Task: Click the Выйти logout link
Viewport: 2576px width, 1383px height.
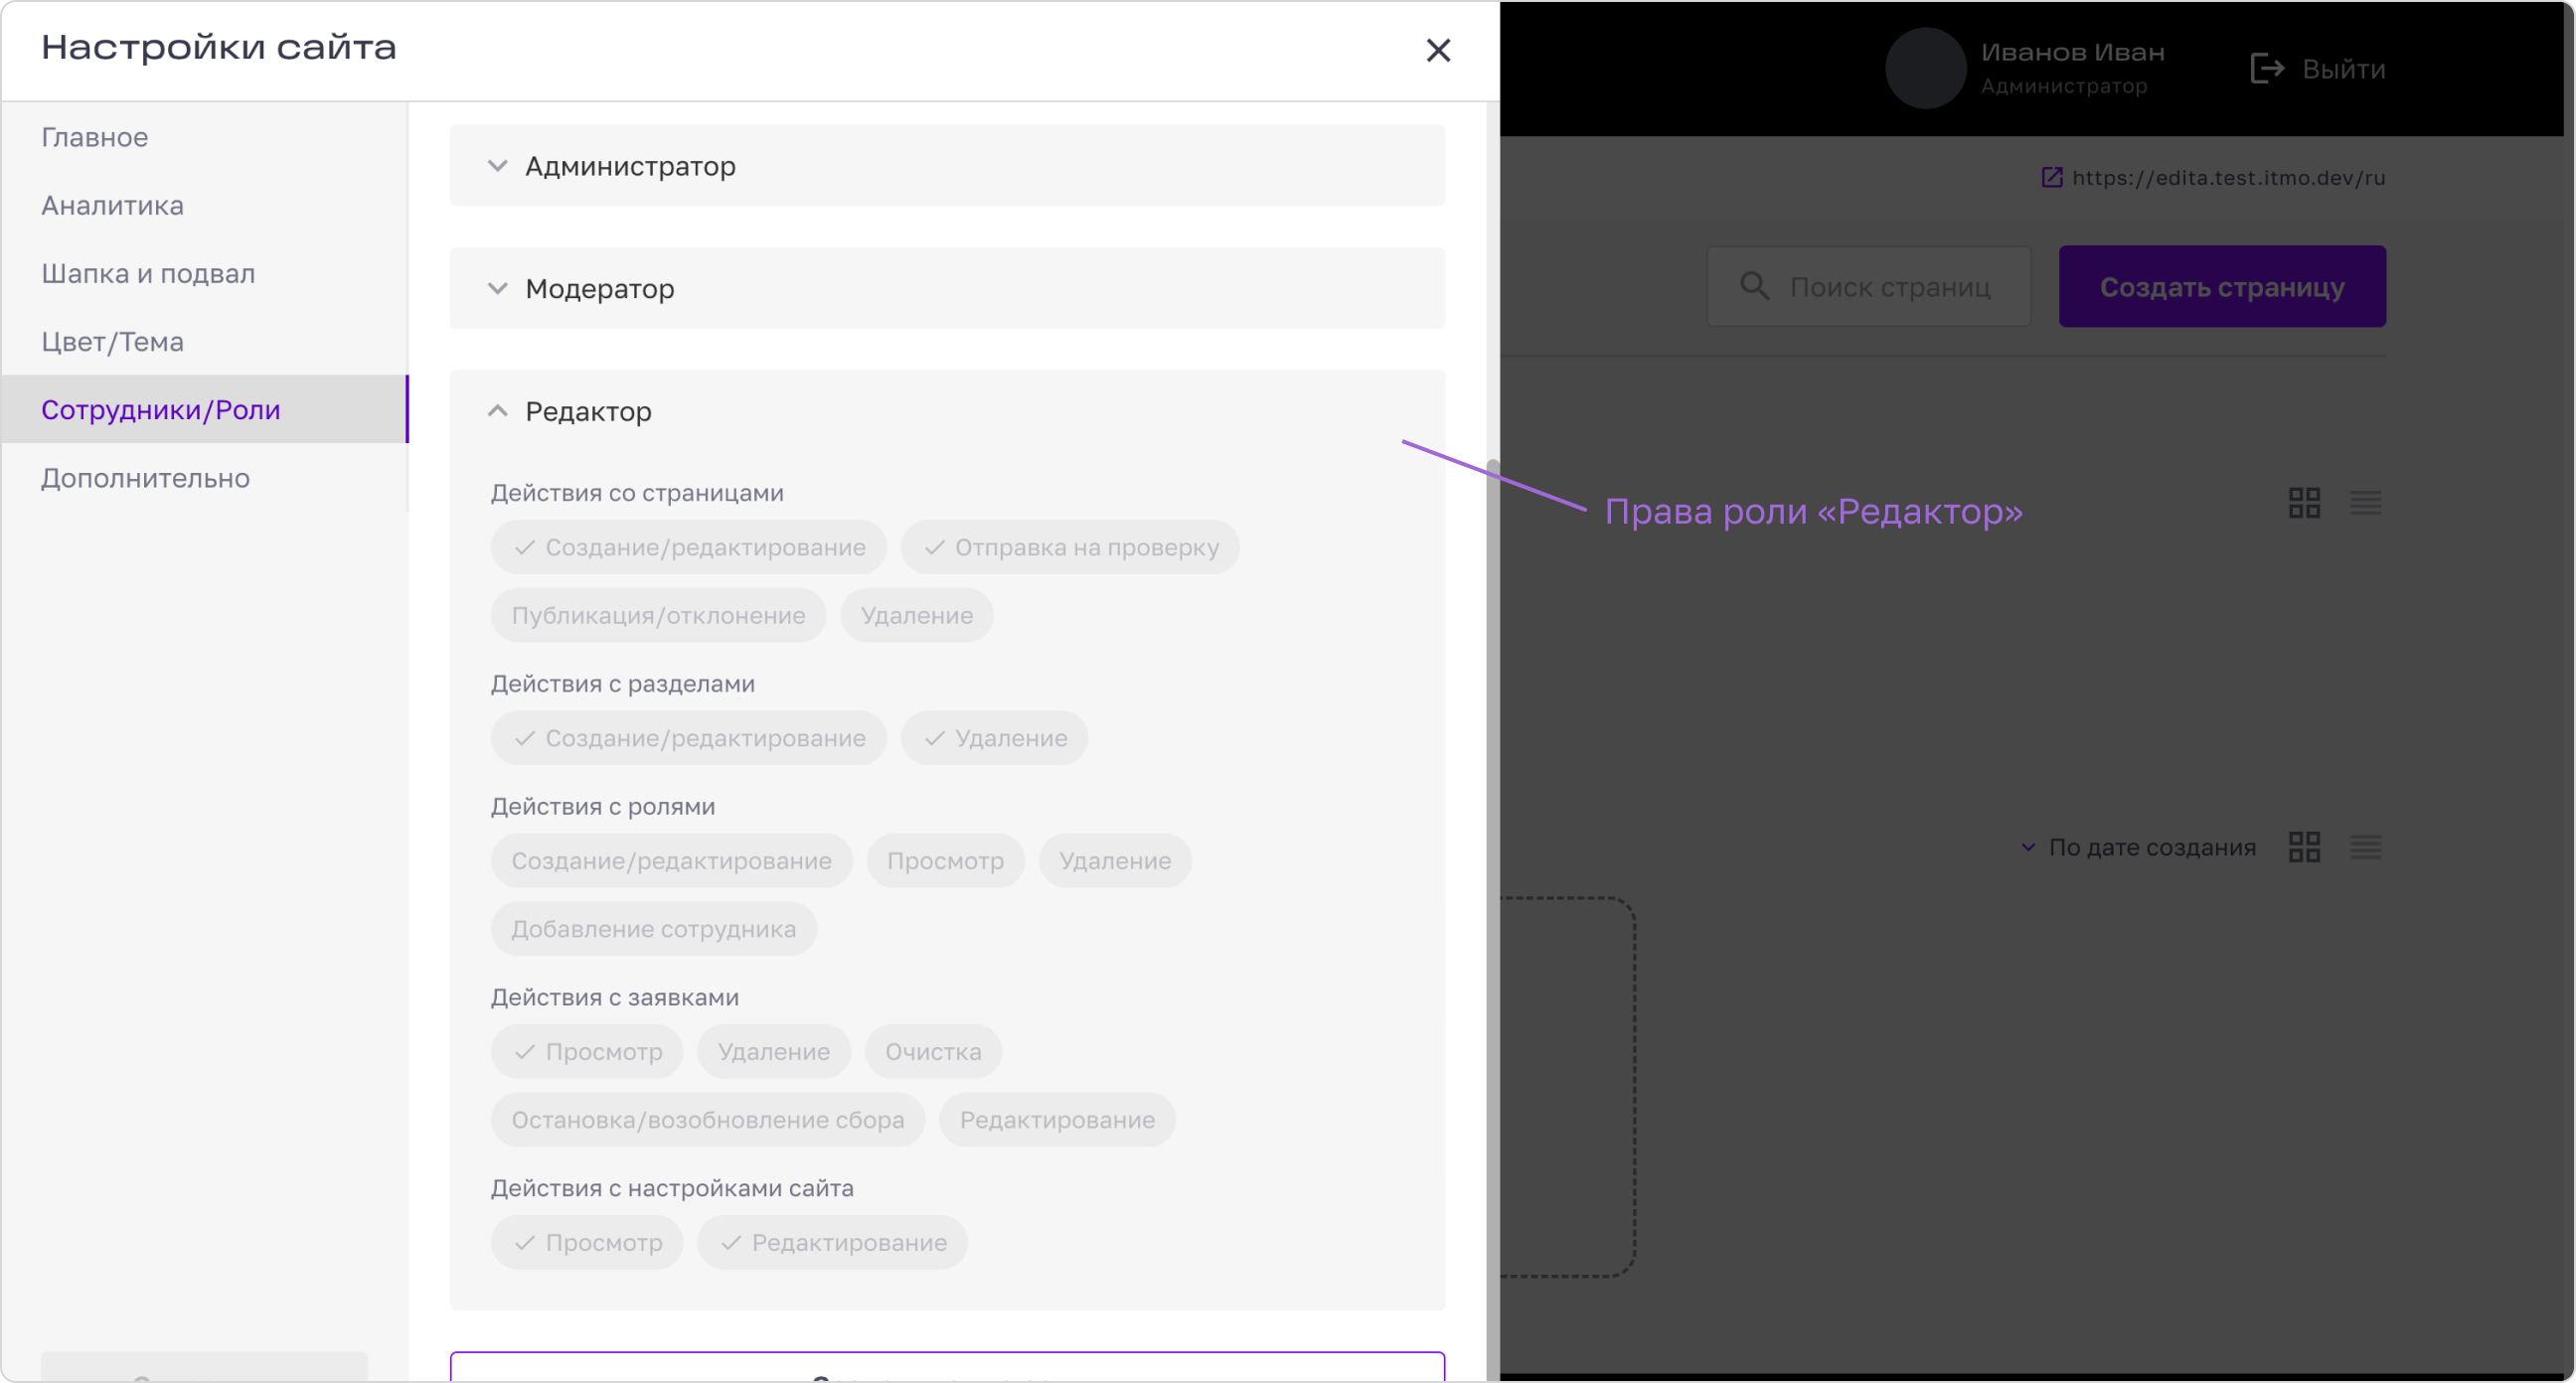Action: tap(2343, 69)
